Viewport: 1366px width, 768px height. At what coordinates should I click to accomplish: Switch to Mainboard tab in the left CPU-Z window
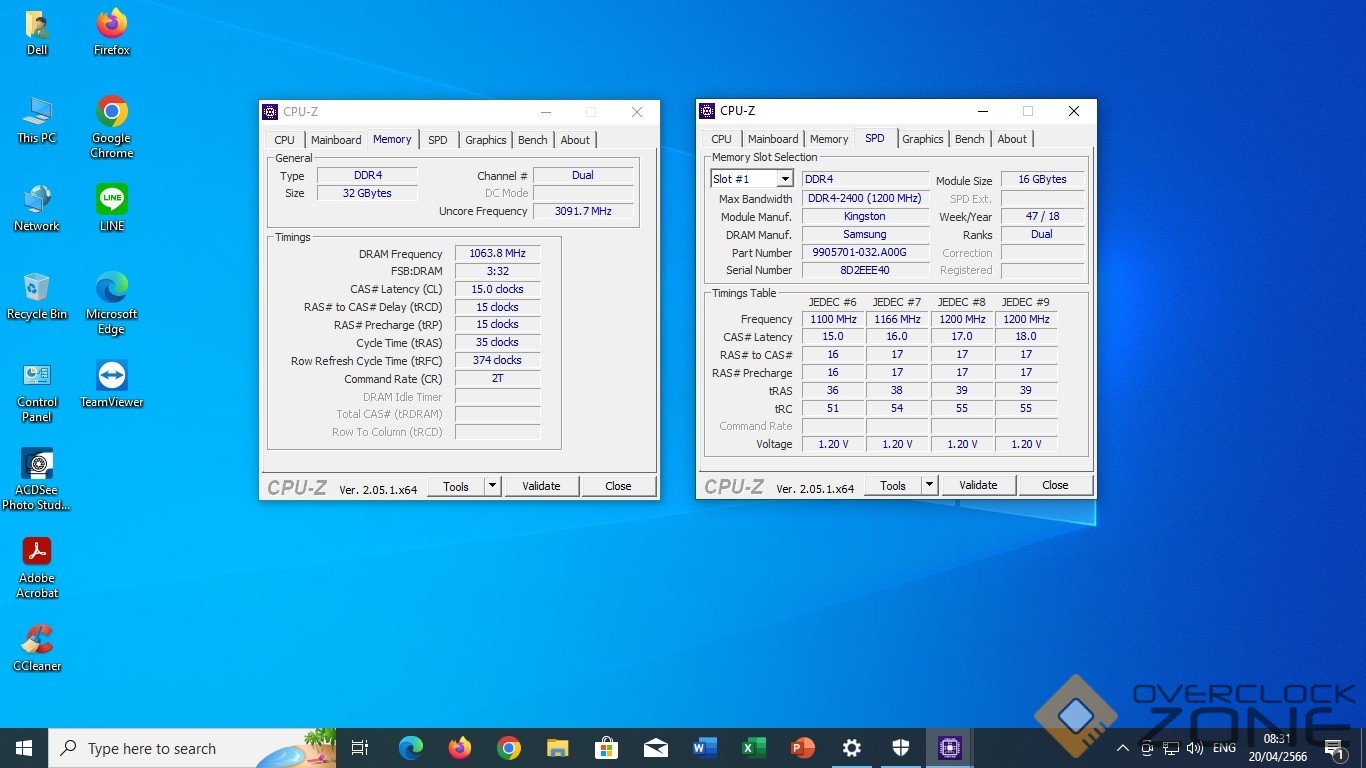(x=335, y=140)
